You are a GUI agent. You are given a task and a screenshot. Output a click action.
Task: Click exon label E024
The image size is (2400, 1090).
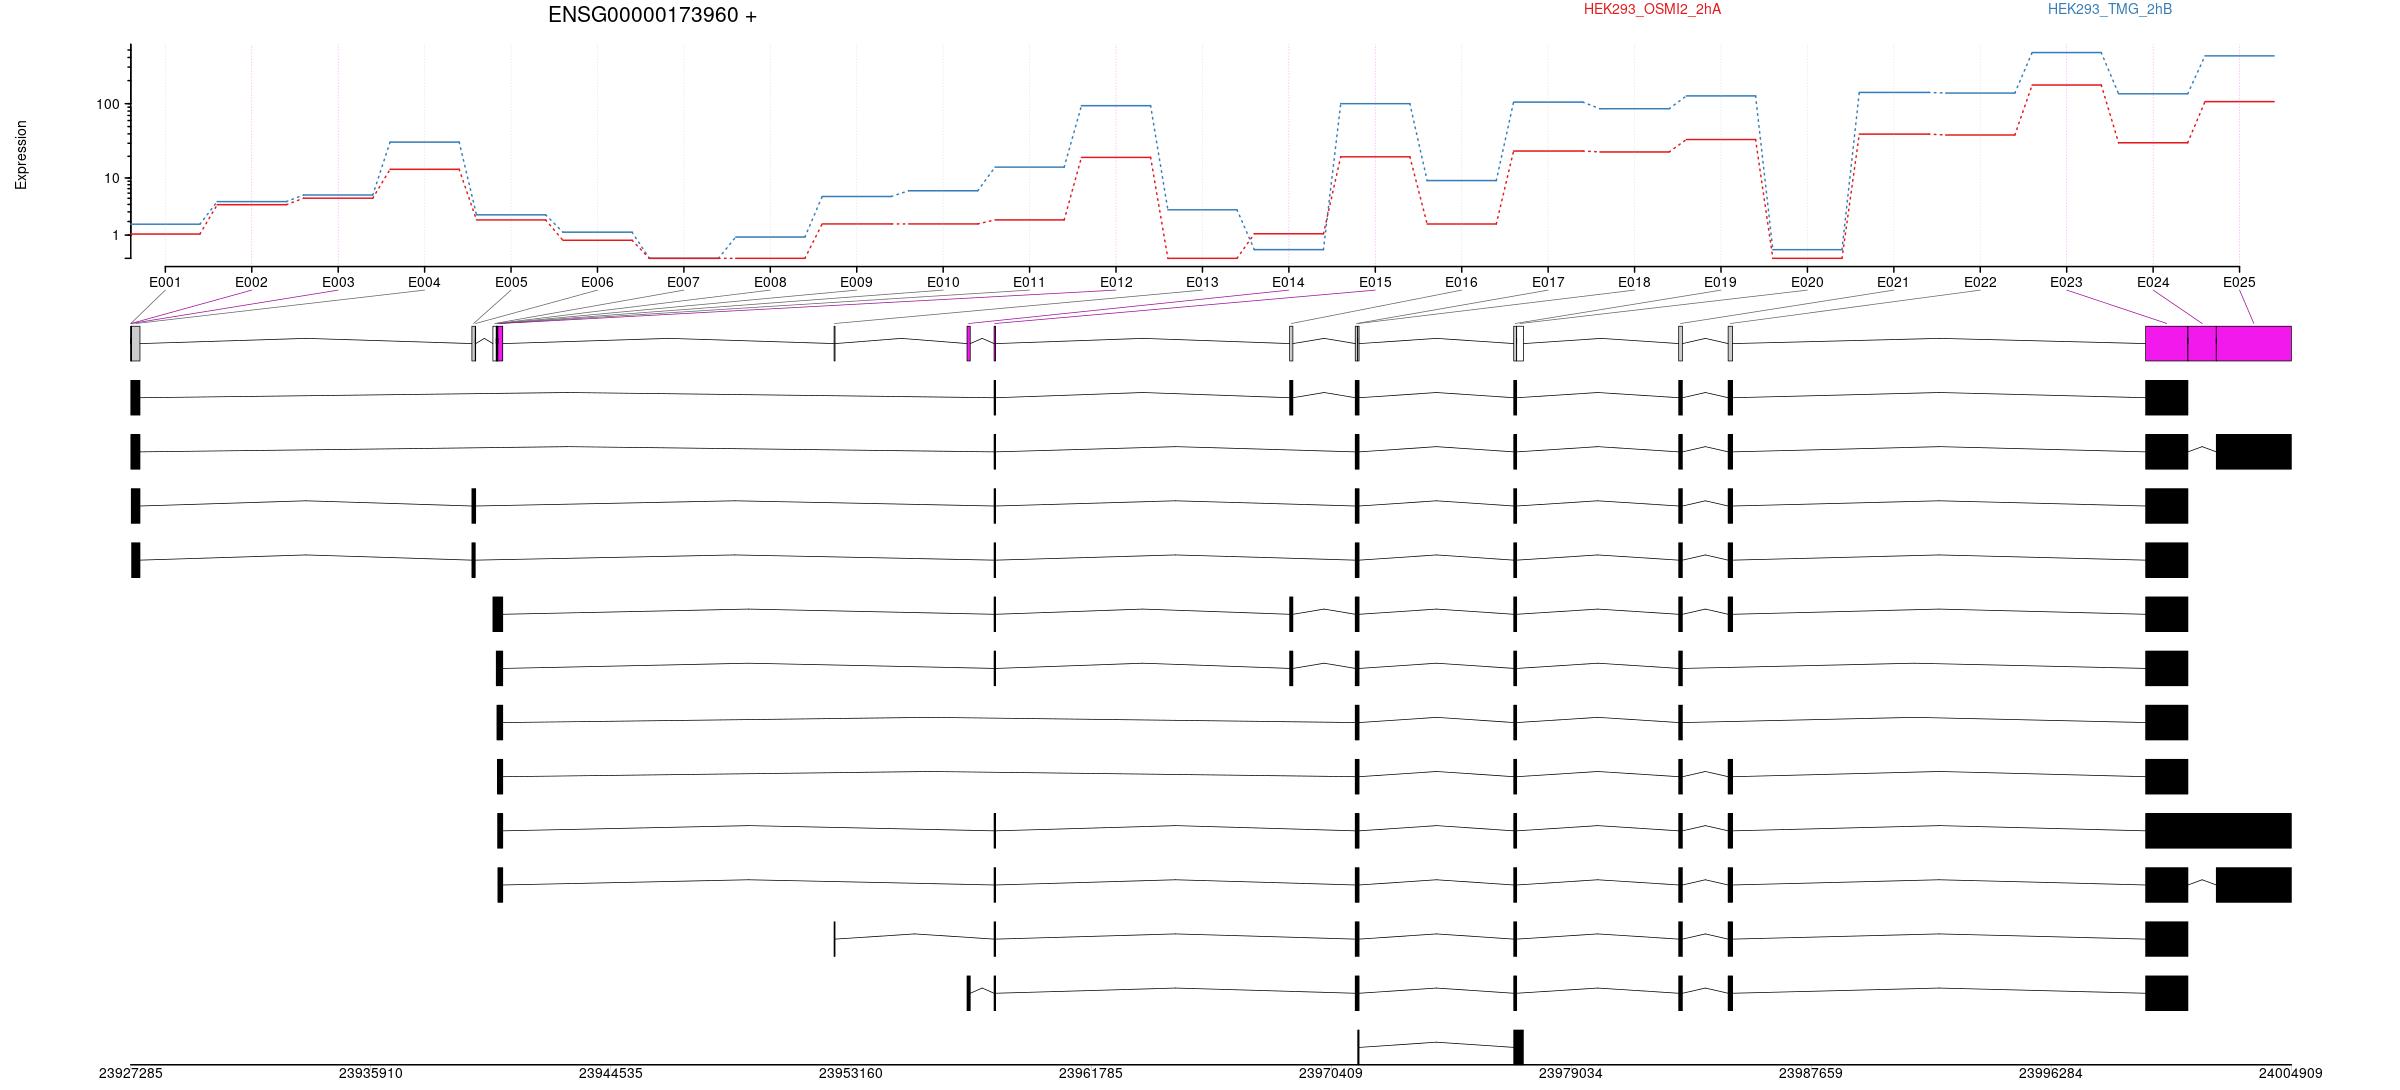point(2153,282)
